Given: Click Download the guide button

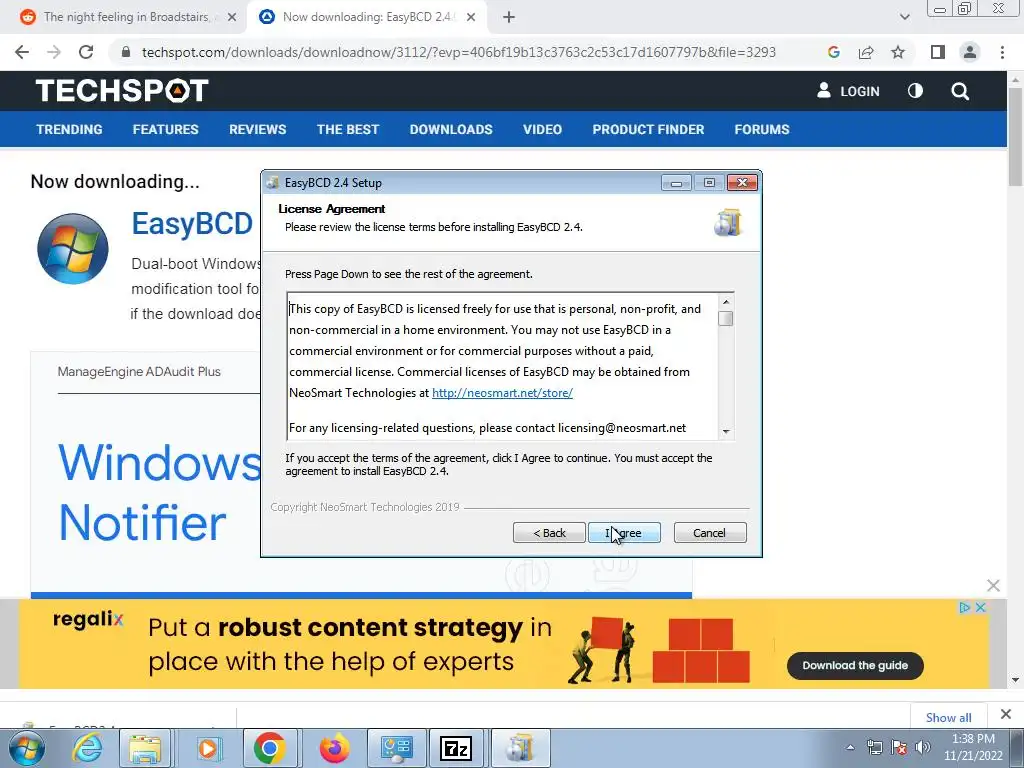Looking at the screenshot, I should [x=855, y=665].
